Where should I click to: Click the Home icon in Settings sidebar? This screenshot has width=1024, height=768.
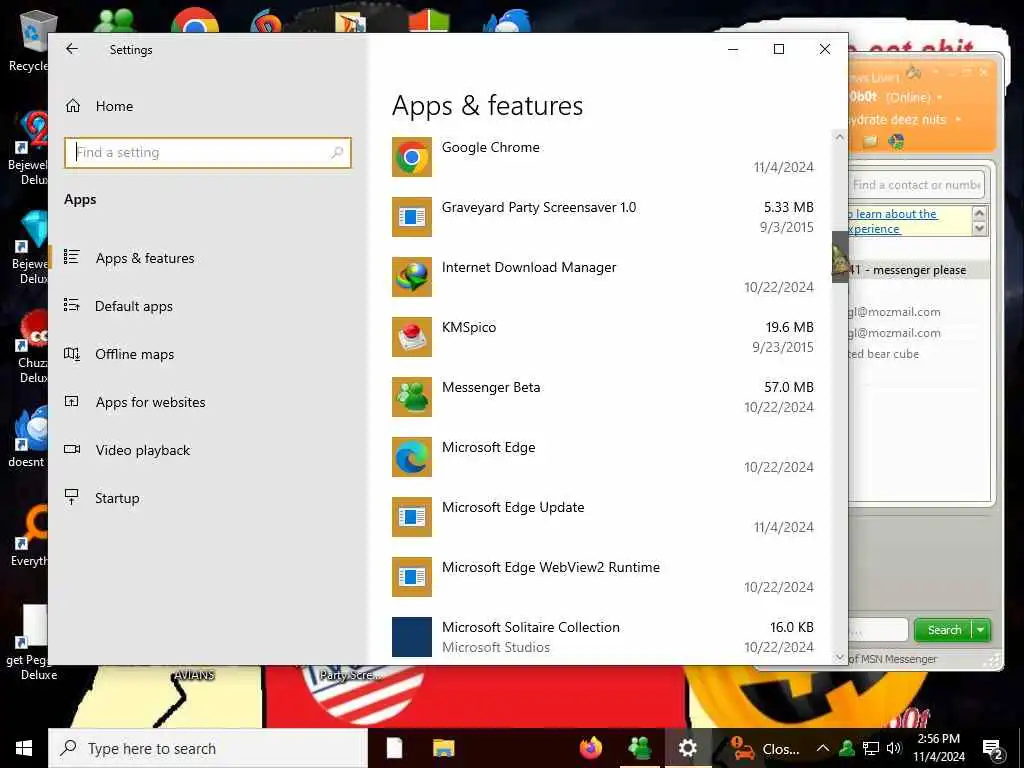tap(72, 106)
